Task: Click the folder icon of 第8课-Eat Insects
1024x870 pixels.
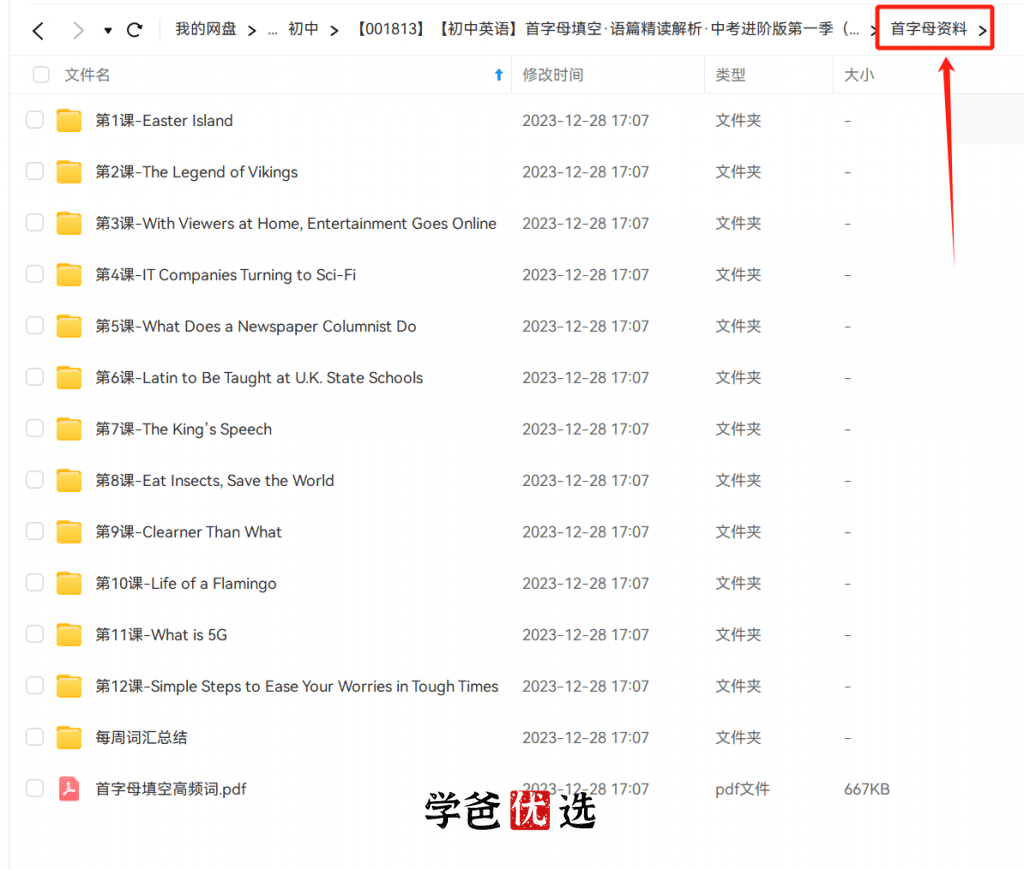Action: click(x=69, y=480)
